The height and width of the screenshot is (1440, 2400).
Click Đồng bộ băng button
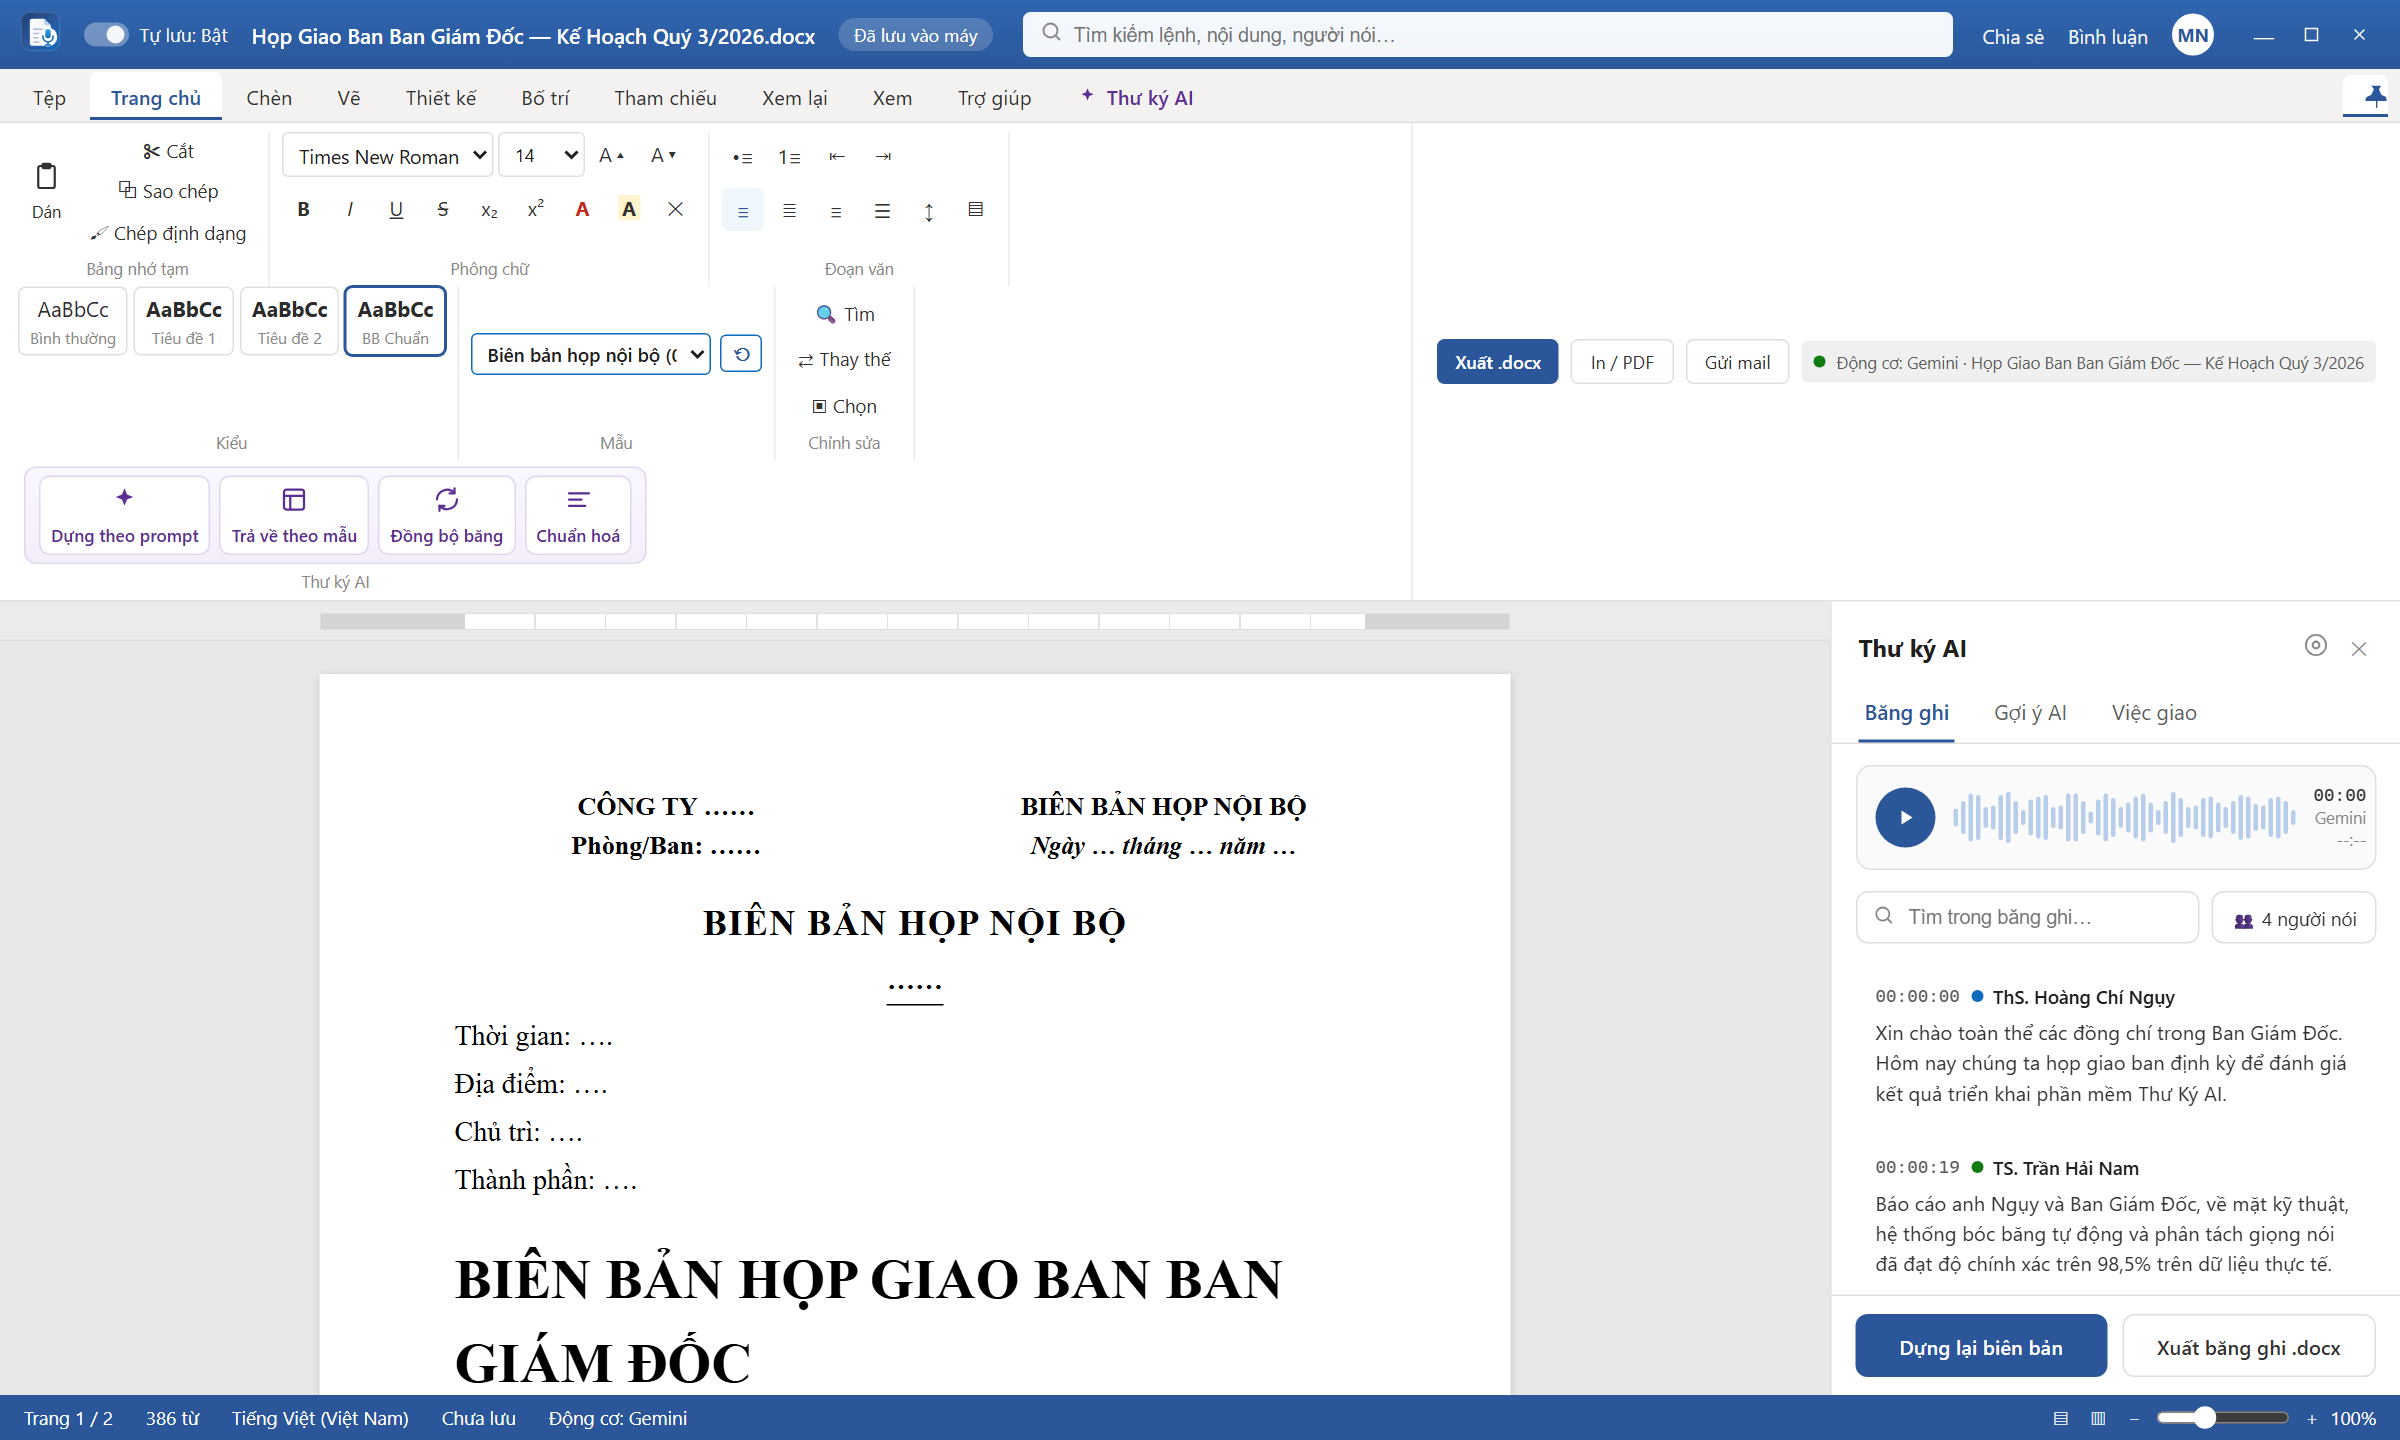click(447, 515)
